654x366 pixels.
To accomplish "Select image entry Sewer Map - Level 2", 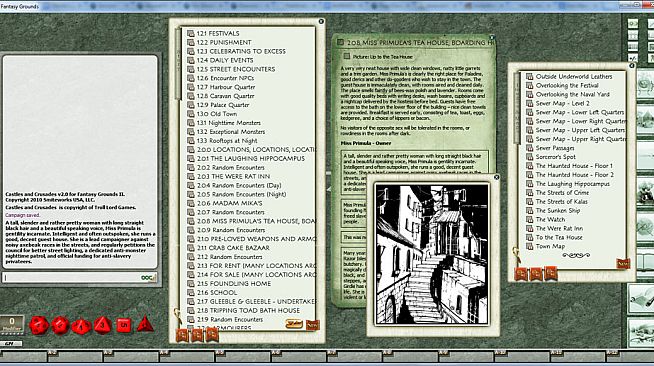I will [x=562, y=103].
